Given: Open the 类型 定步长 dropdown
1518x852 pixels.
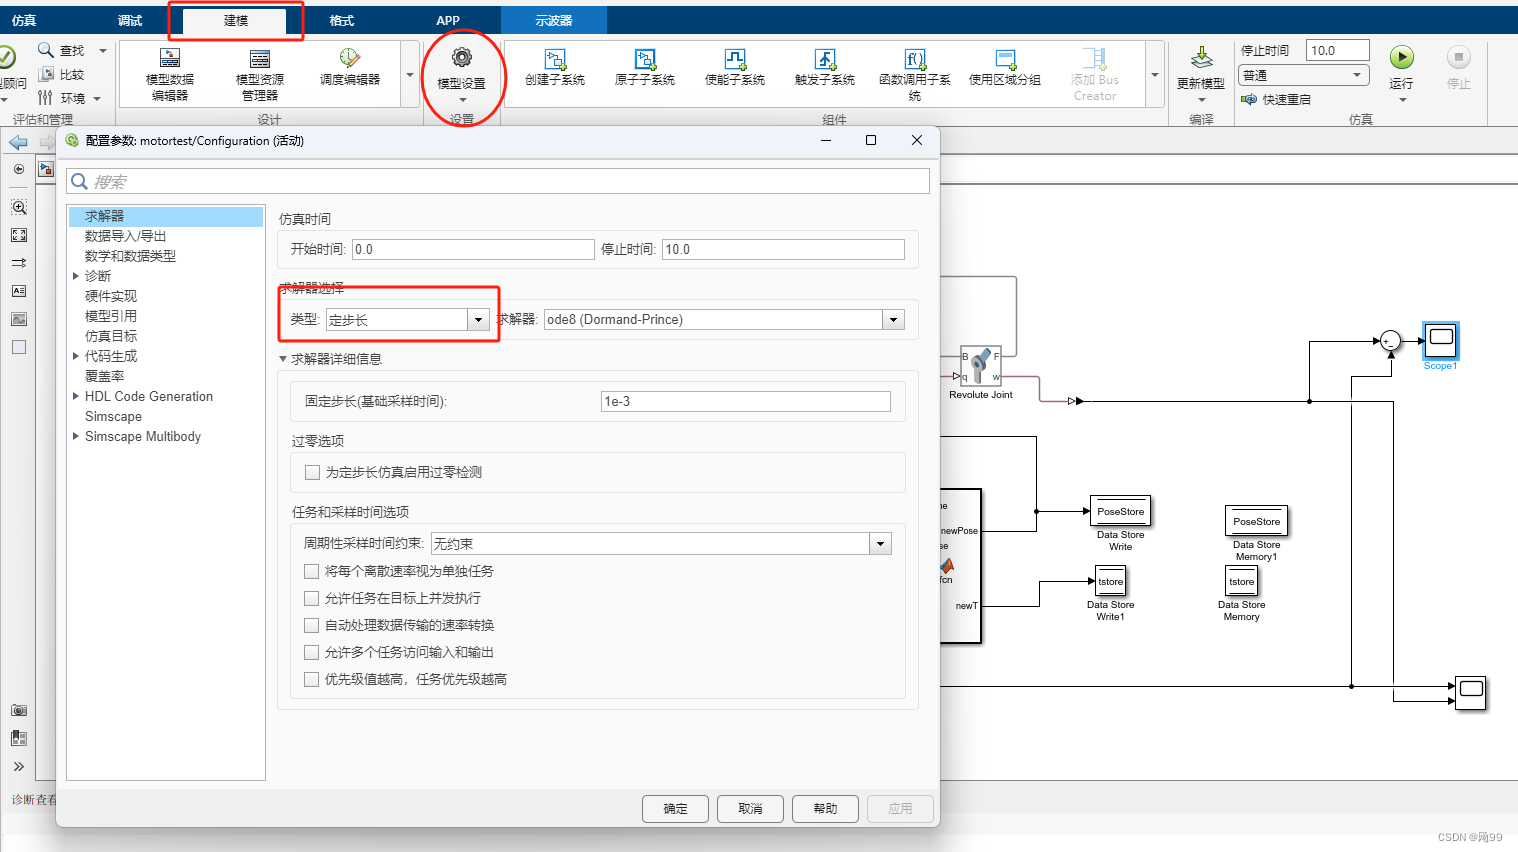Looking at the screenshot, I should [x=478, y=319].
